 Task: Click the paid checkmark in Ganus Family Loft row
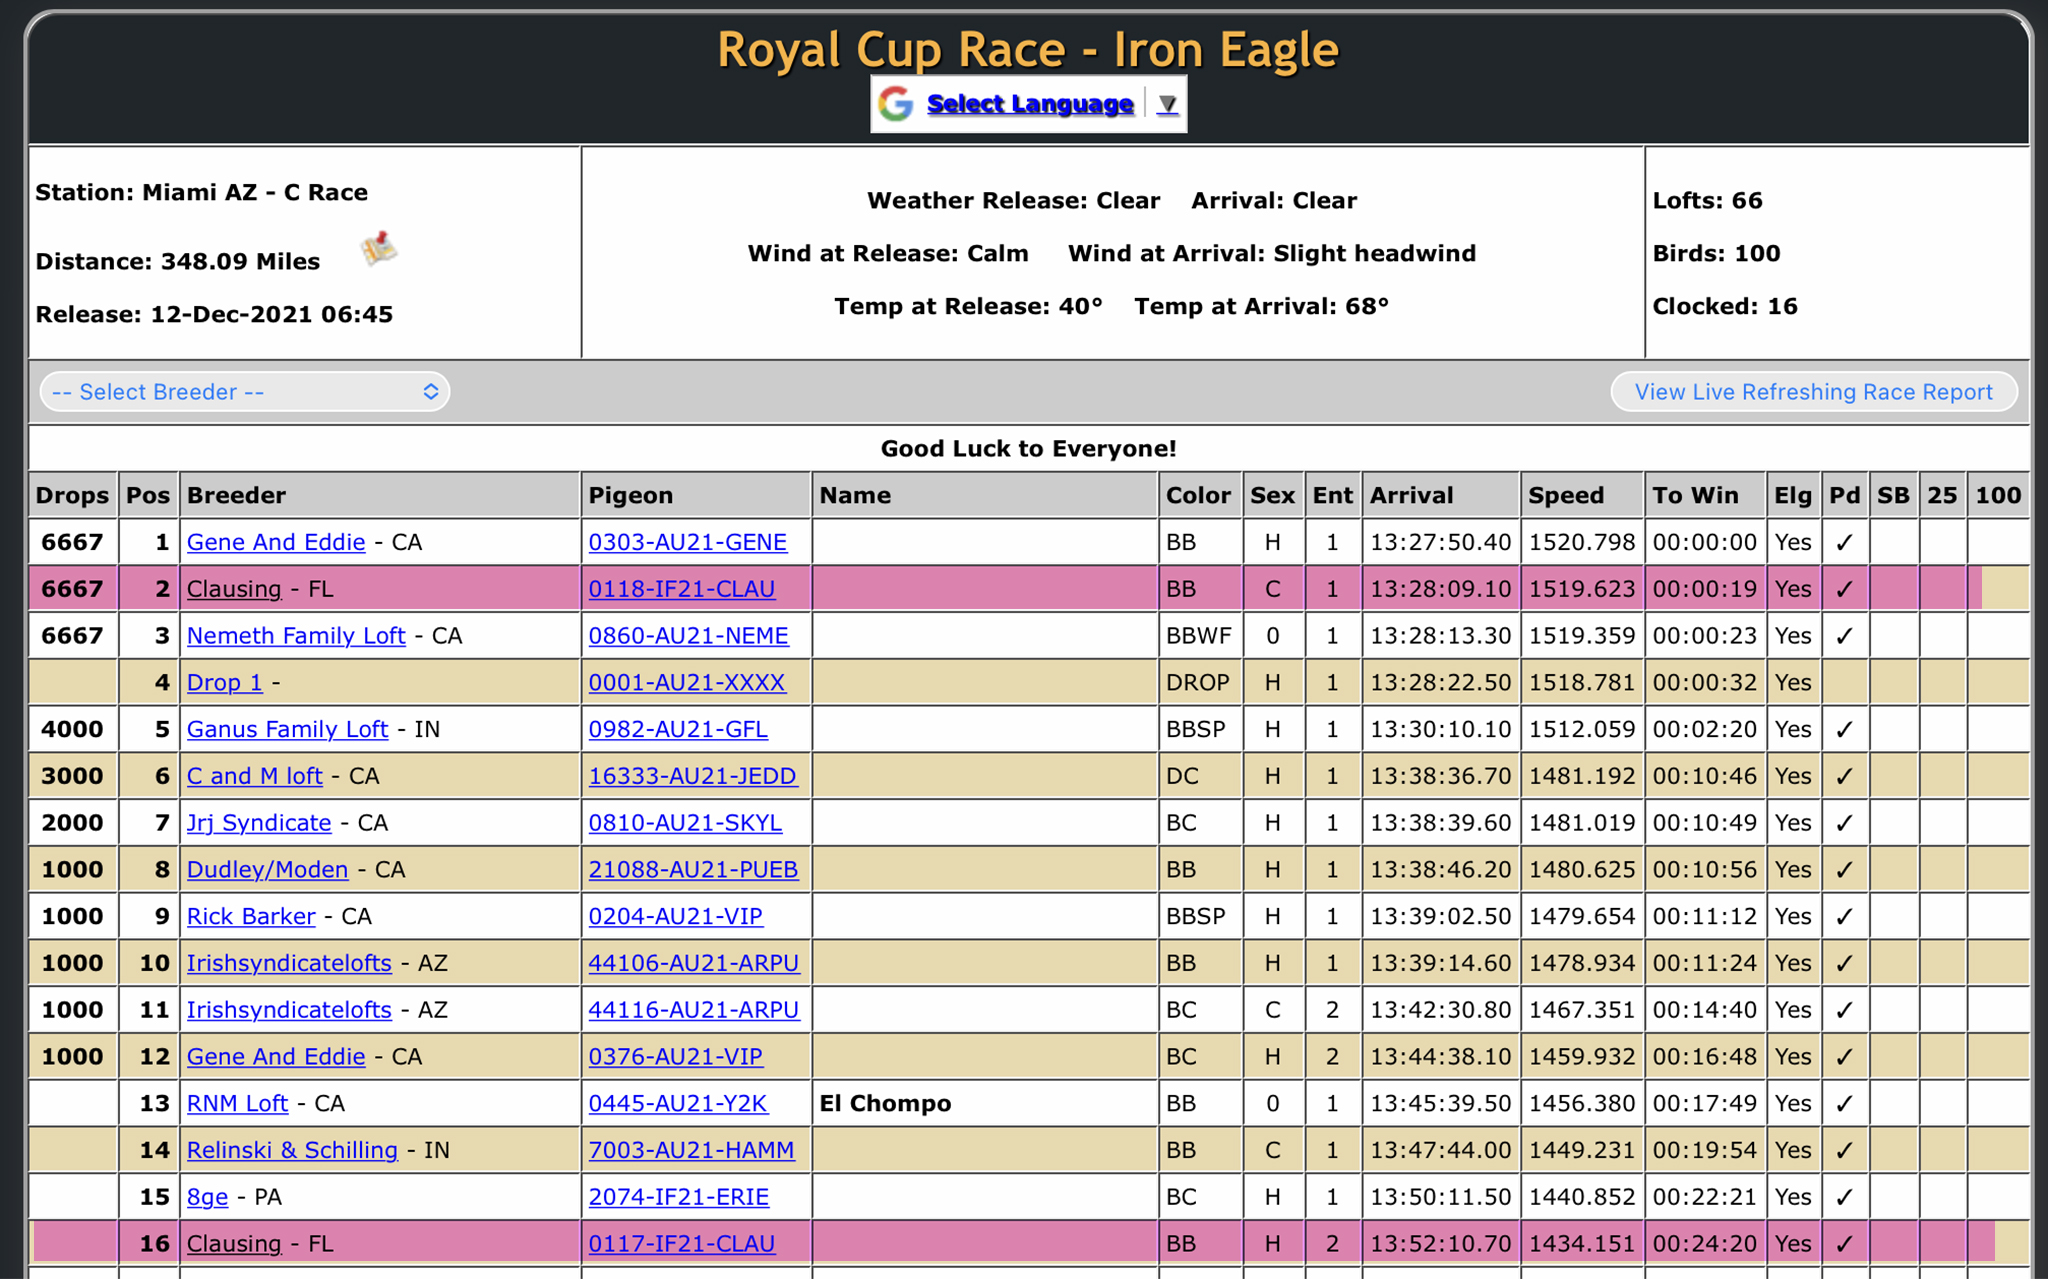(1844, 730)
